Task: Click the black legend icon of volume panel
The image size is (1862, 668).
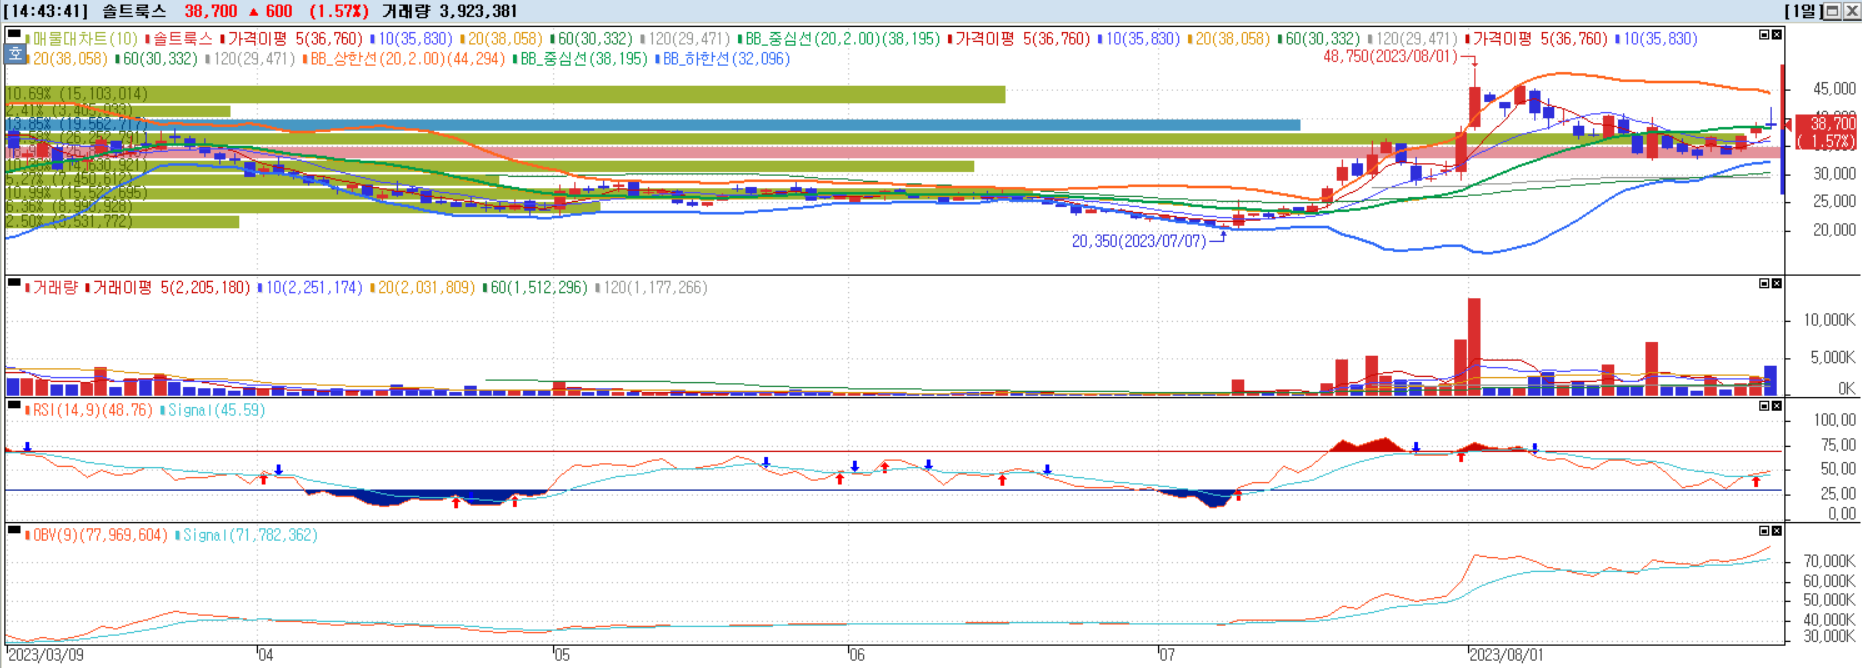Action: pyautogui.click(x=14, y=284)
